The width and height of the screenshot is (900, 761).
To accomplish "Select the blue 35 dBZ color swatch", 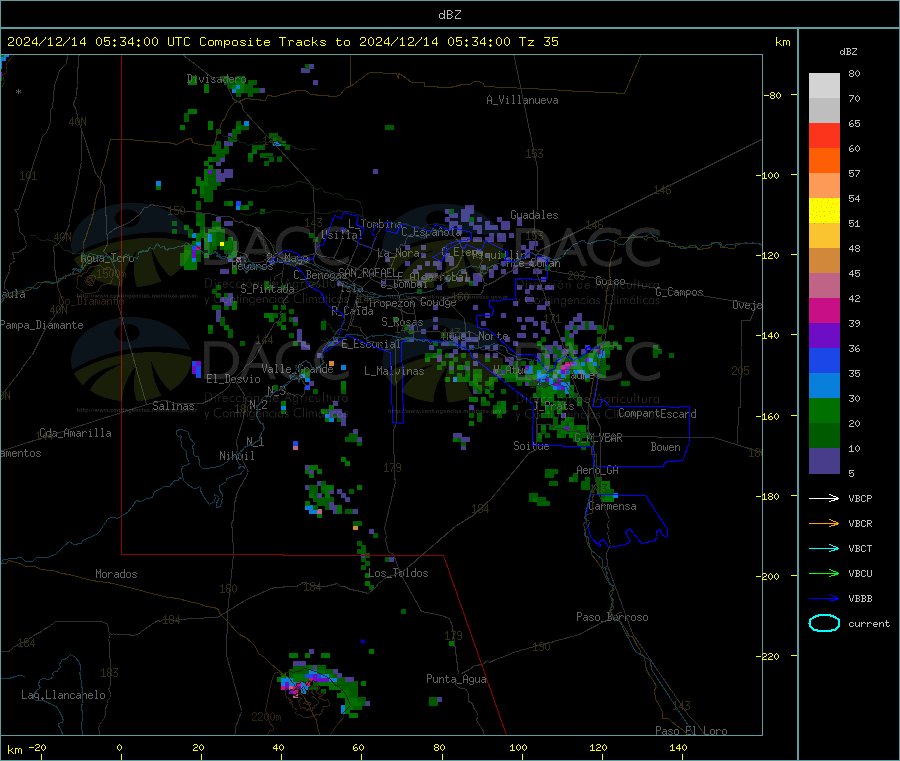I will point(824,360).
